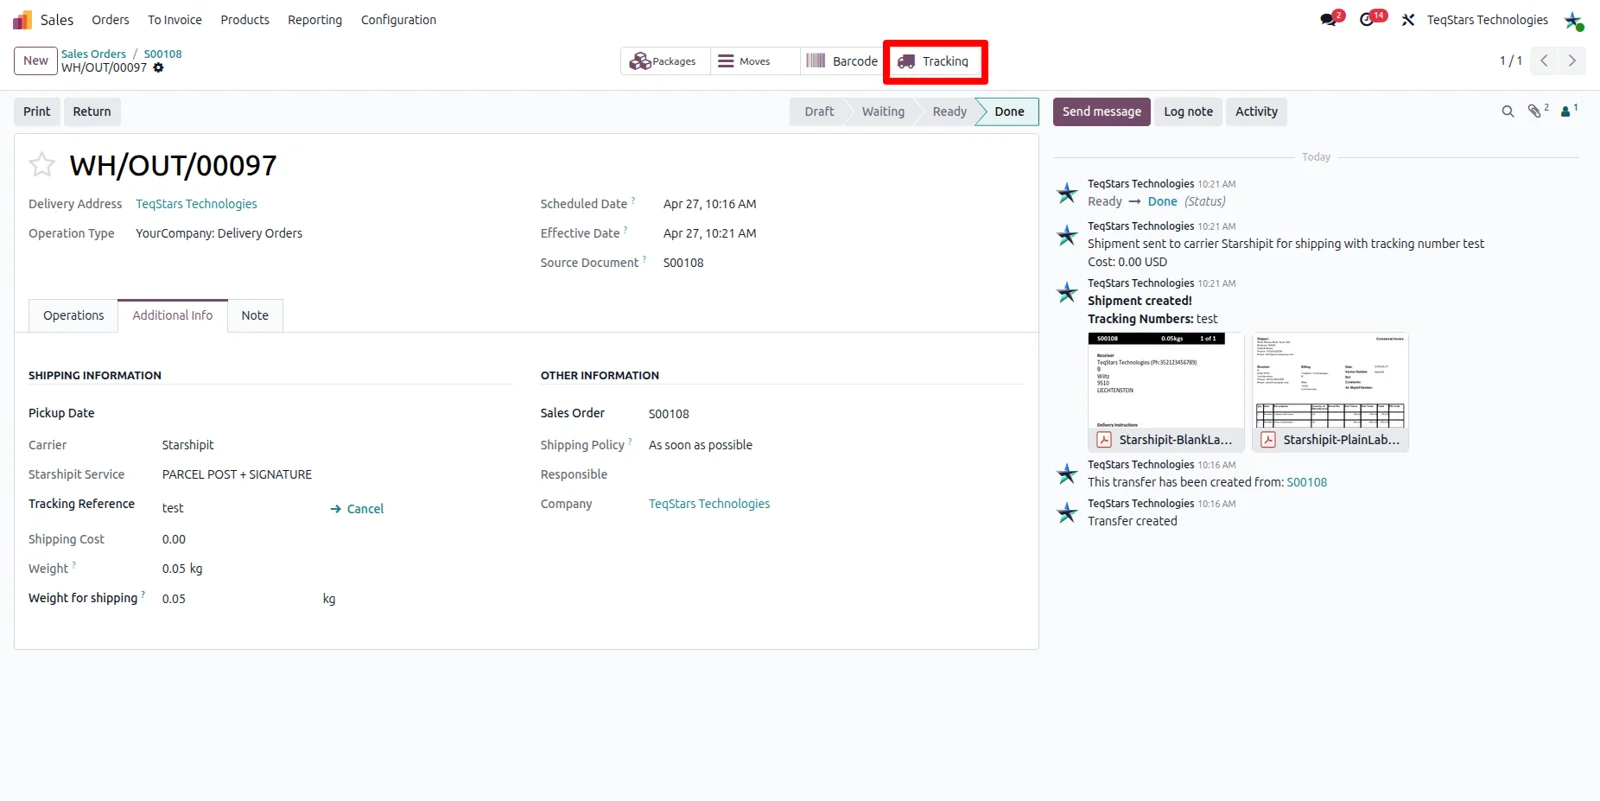Open the Starshipit-PlainLabel PDF attachment
The height and width of the screenshot is (801, 1600).
pos(1330,392)
